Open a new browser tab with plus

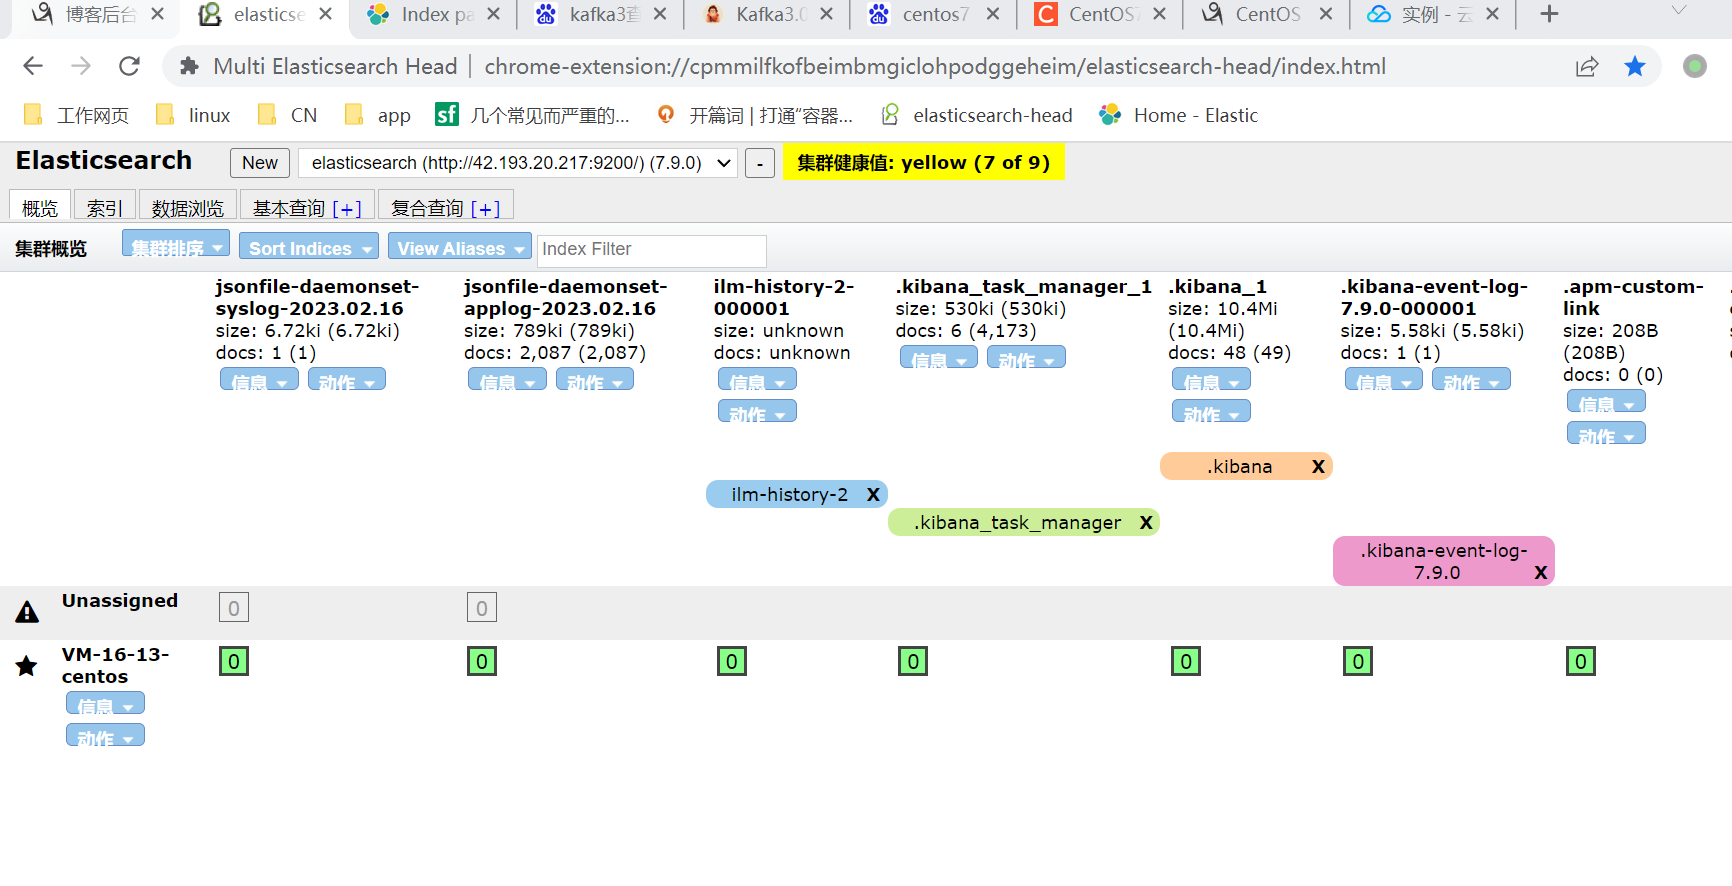(1549, 14)
